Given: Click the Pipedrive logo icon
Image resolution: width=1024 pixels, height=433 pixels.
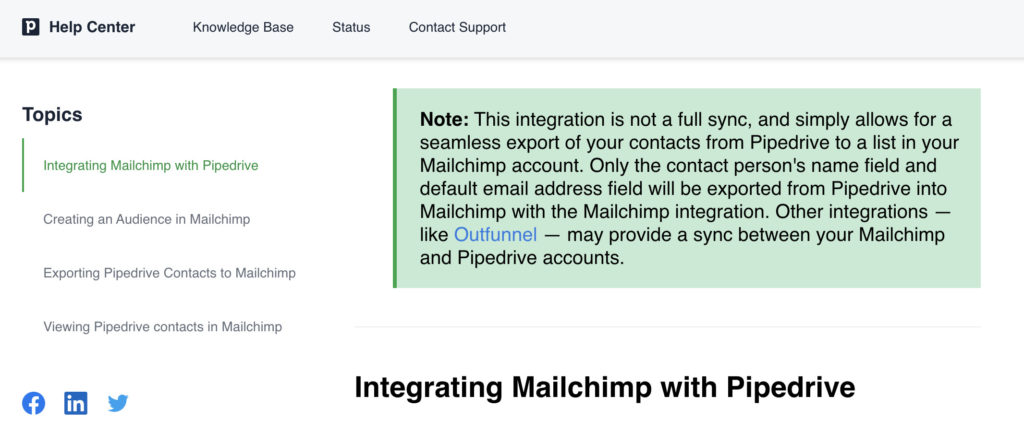Looking at the screenshot, I should pyautogui.click(x=31, y=27).
